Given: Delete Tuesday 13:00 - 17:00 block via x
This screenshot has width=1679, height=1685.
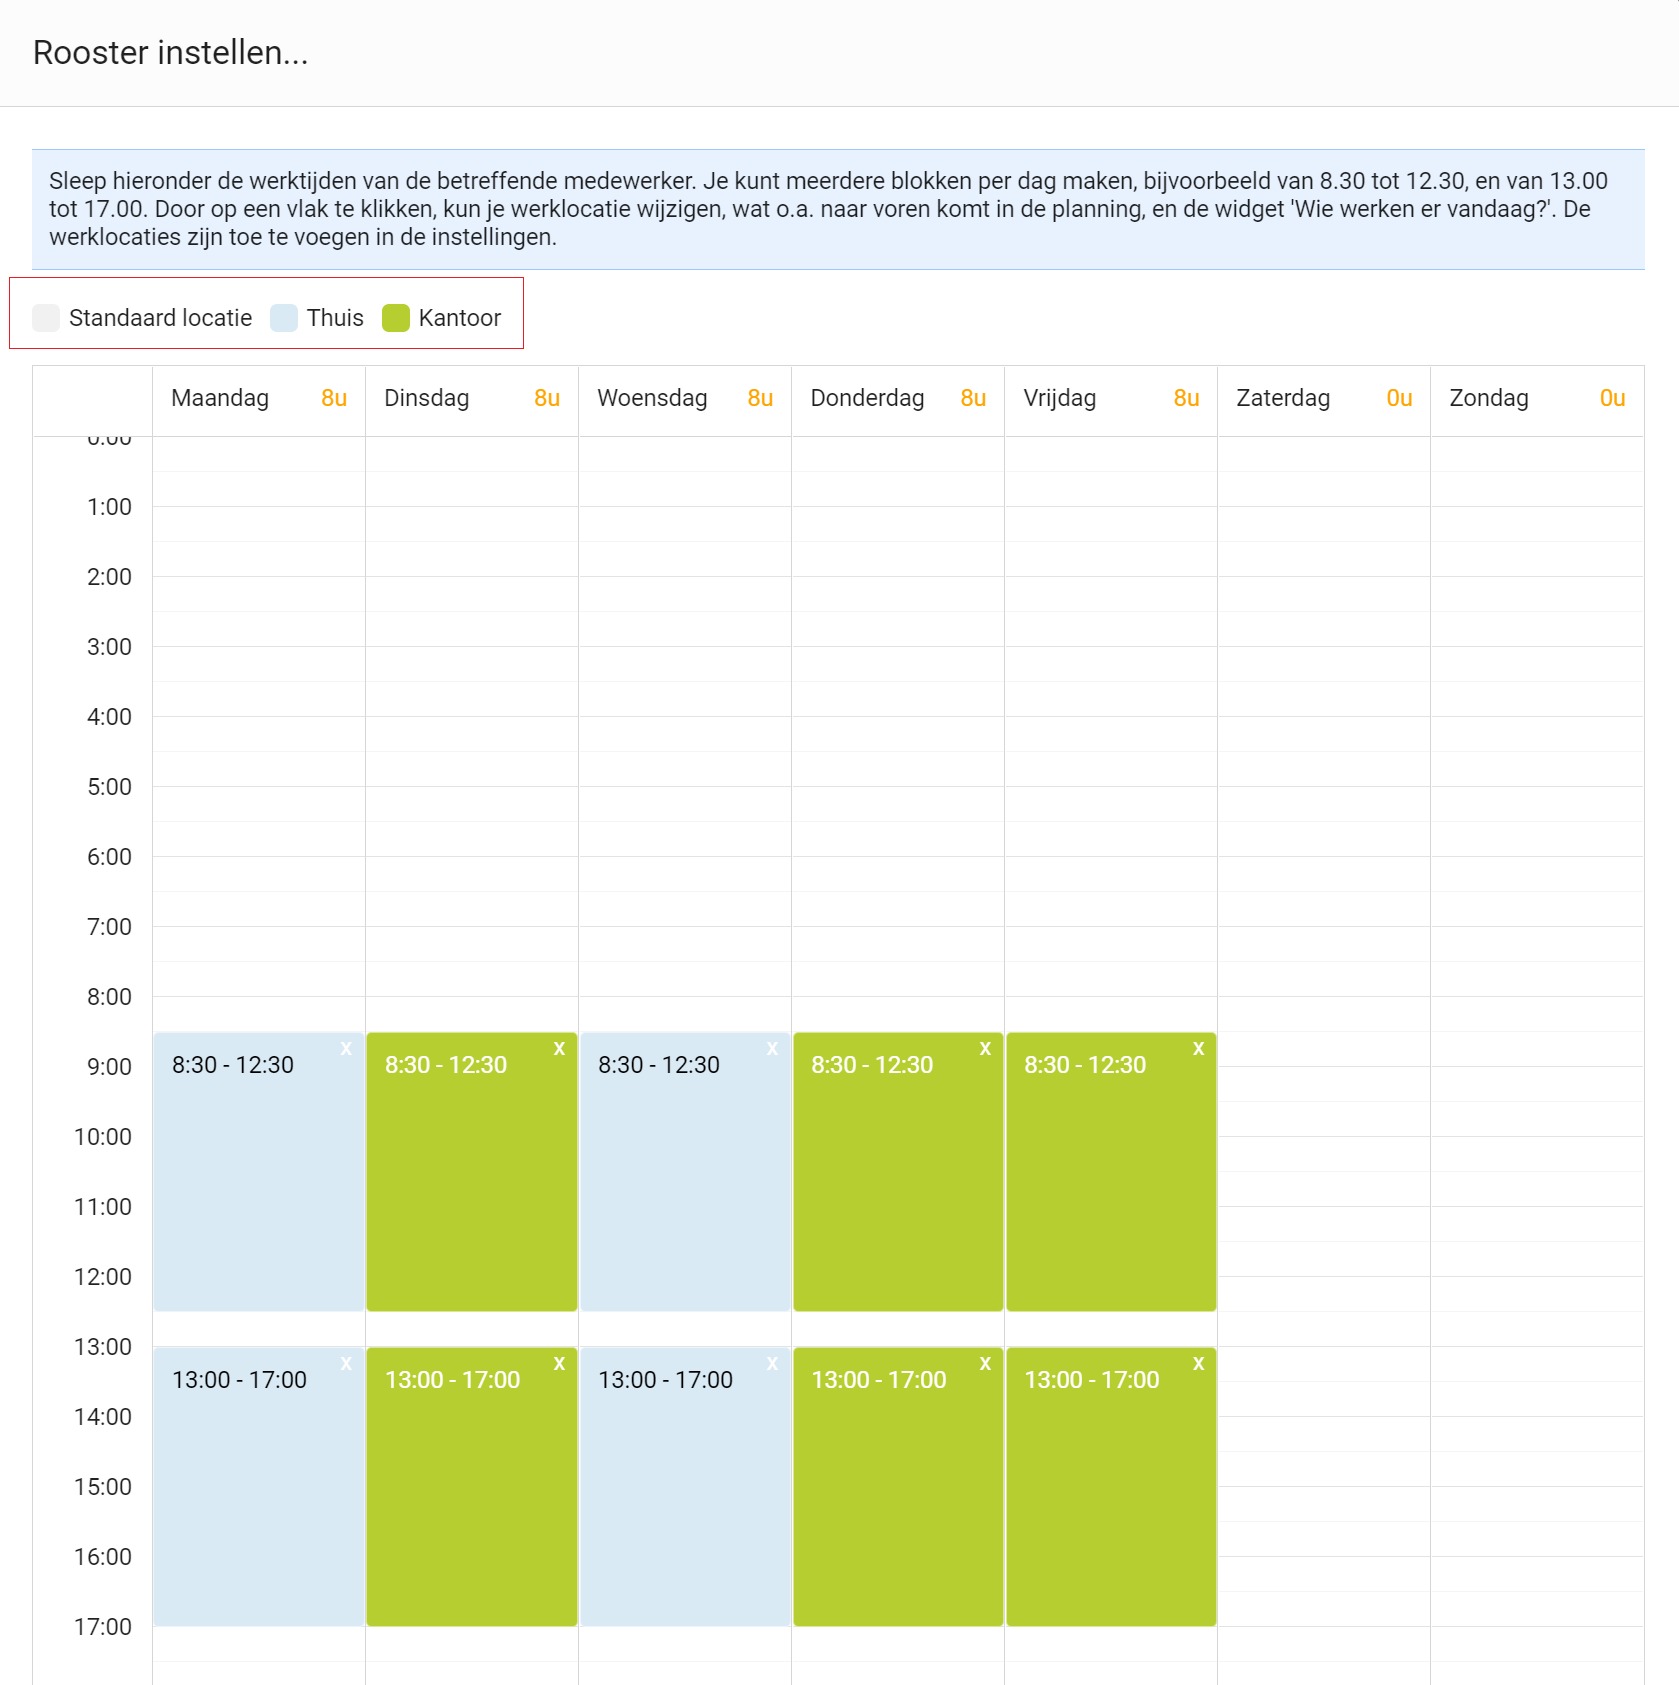Looking at the screenshot, I should point(559,1363).
